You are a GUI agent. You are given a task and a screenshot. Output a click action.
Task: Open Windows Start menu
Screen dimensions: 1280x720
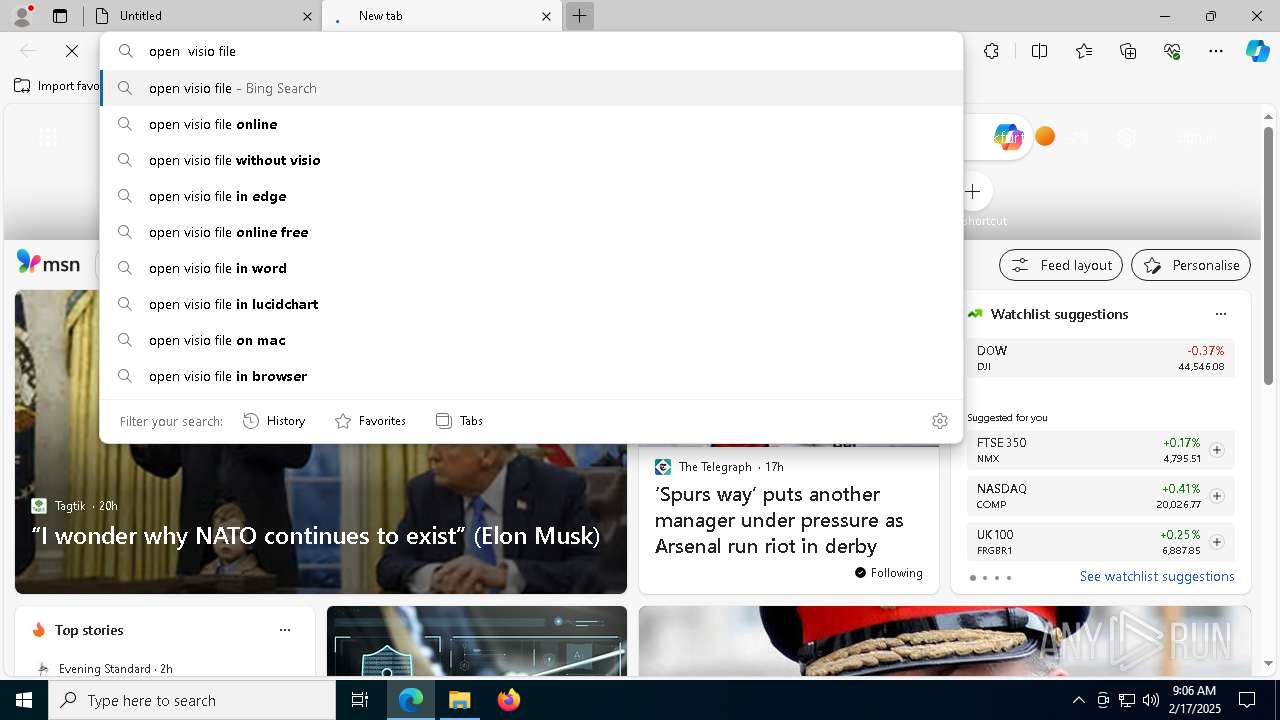pos(24,700)
